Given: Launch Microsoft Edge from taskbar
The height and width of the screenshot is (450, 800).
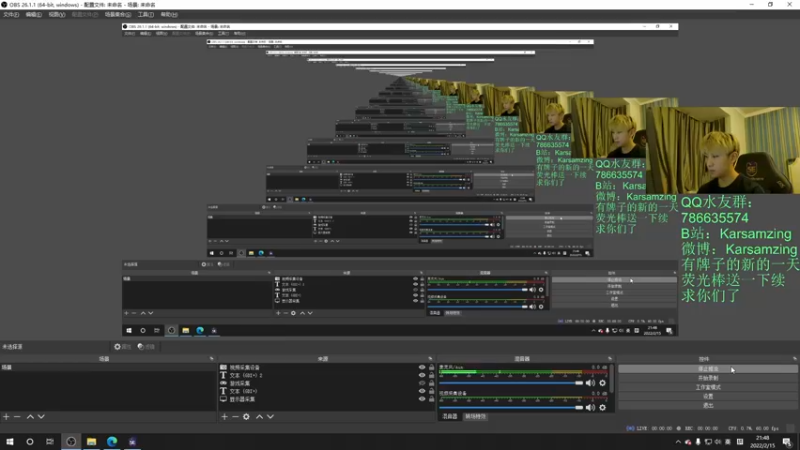Looking at the screenshot, I should (112, 442).
